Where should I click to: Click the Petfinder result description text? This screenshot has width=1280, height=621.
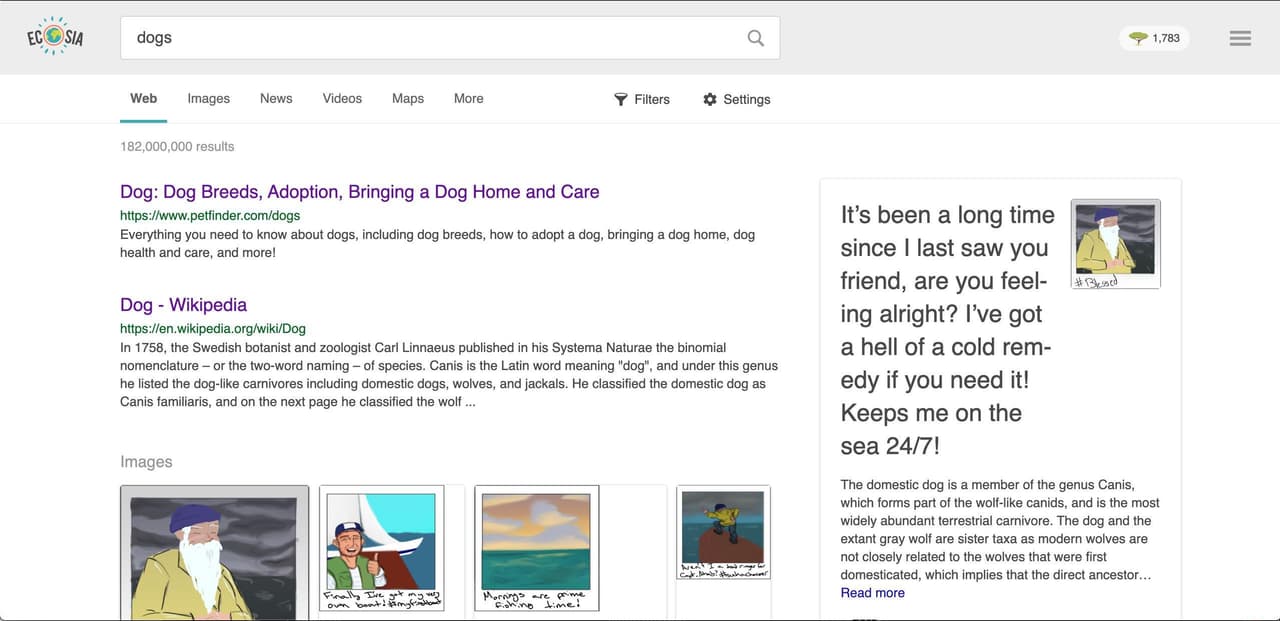pos(438,243)
